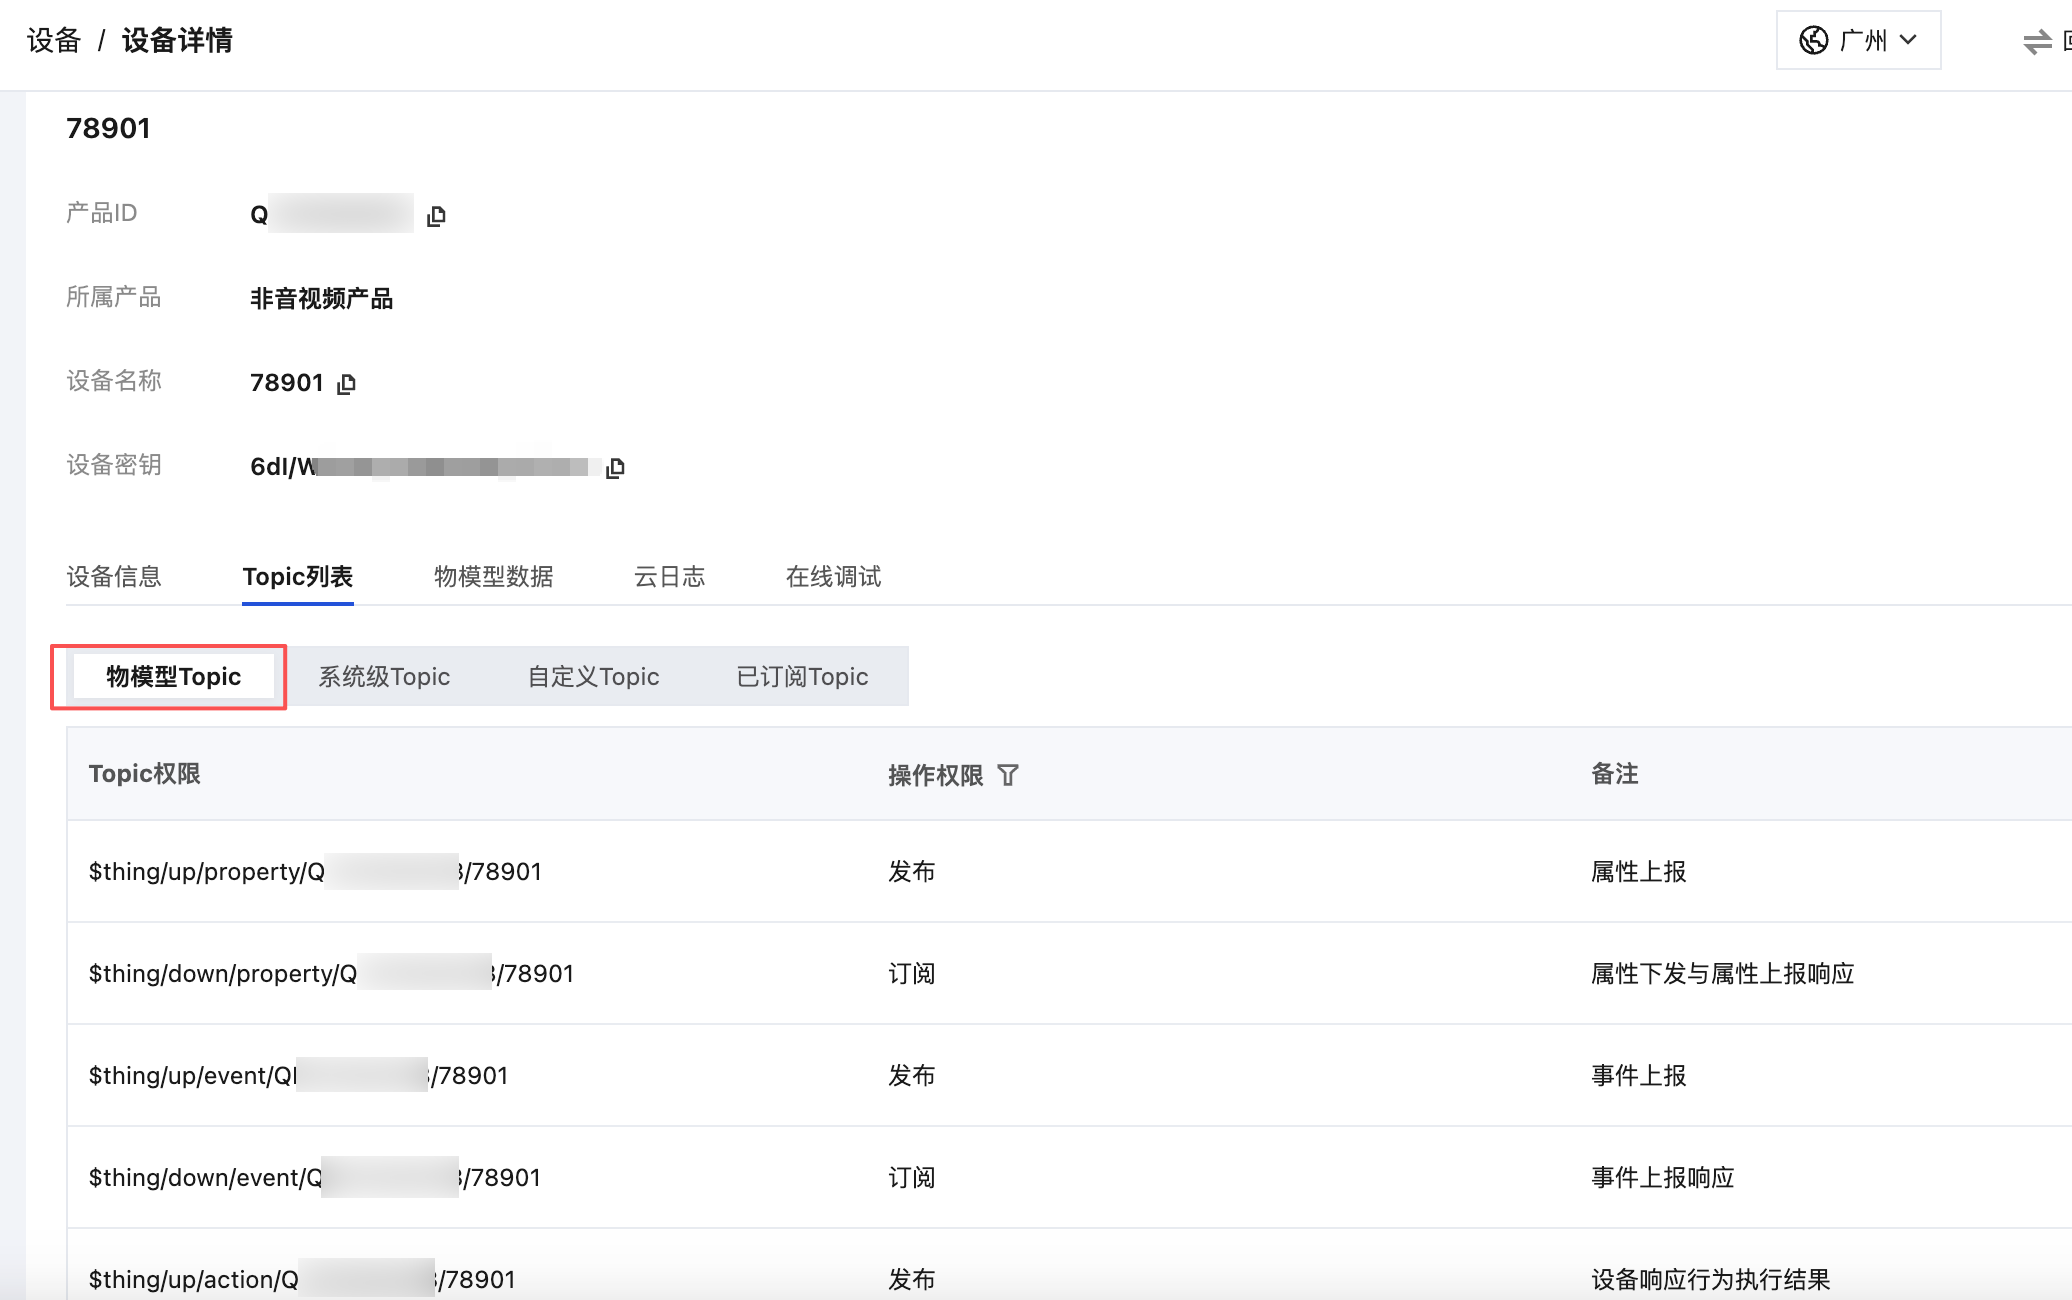Click the swap arrows icon at top right
This screenshot has width=2072, height=1300.
click(2036, 41)
